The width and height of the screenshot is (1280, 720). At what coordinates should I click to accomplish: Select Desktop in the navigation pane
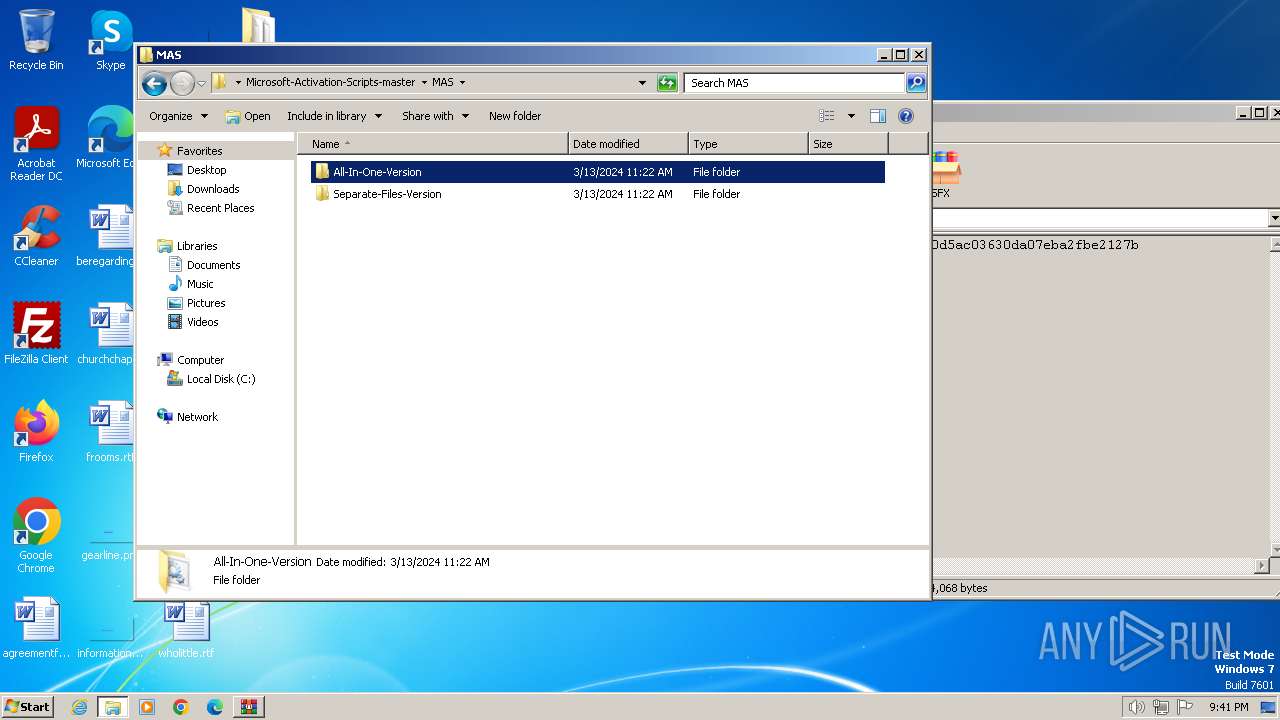(206, 170)
